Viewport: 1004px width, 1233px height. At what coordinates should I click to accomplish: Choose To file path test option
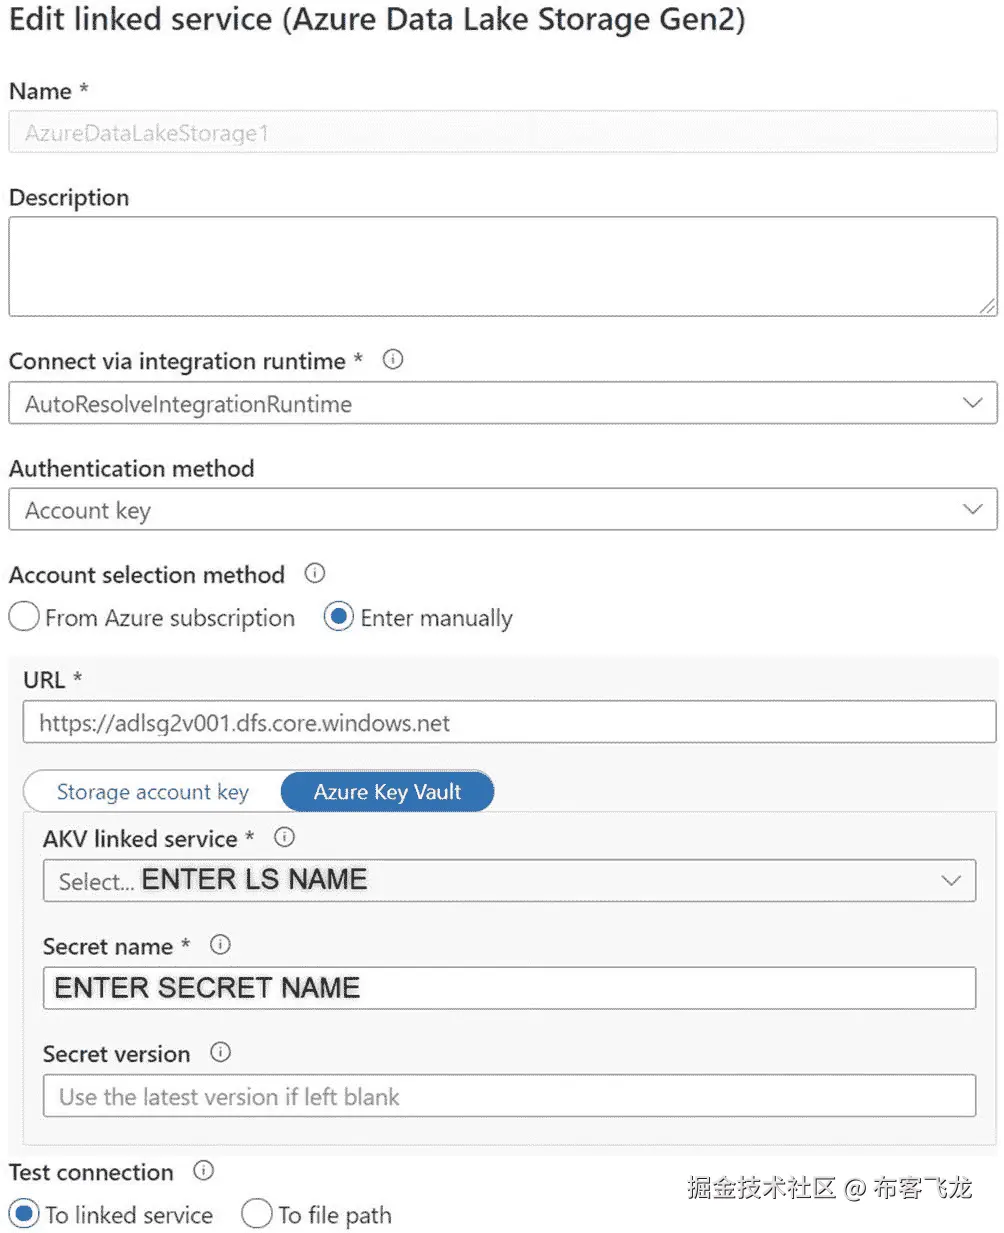tap(257, 1214)
